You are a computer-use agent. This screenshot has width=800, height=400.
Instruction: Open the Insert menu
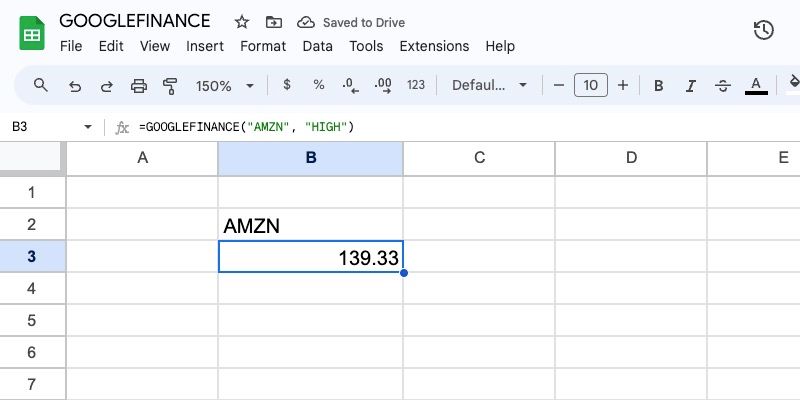click(205, 46)
